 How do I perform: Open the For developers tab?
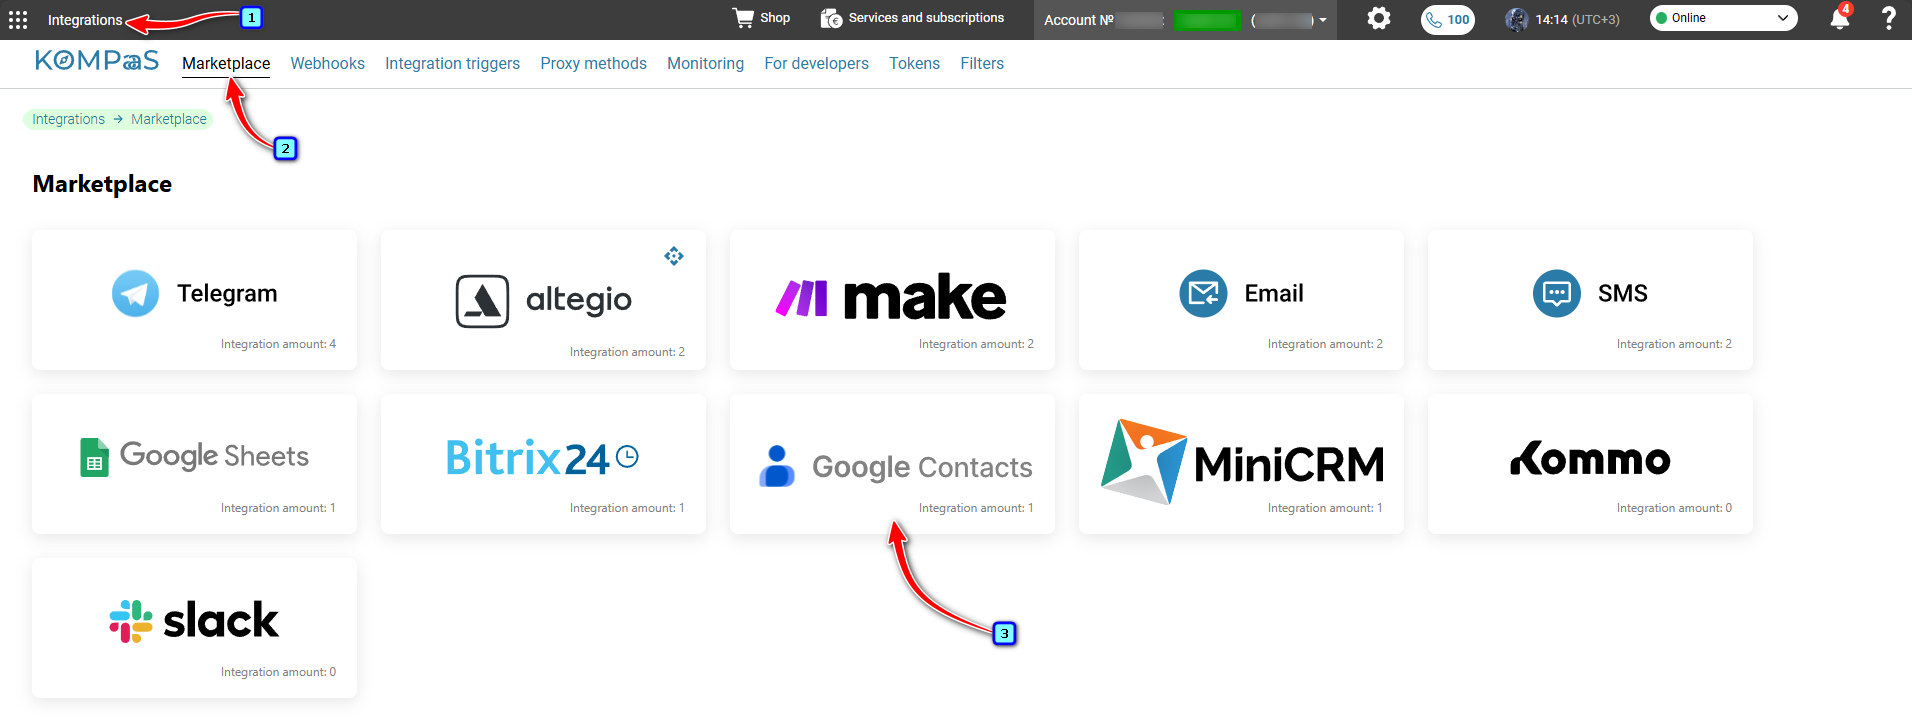816,63
